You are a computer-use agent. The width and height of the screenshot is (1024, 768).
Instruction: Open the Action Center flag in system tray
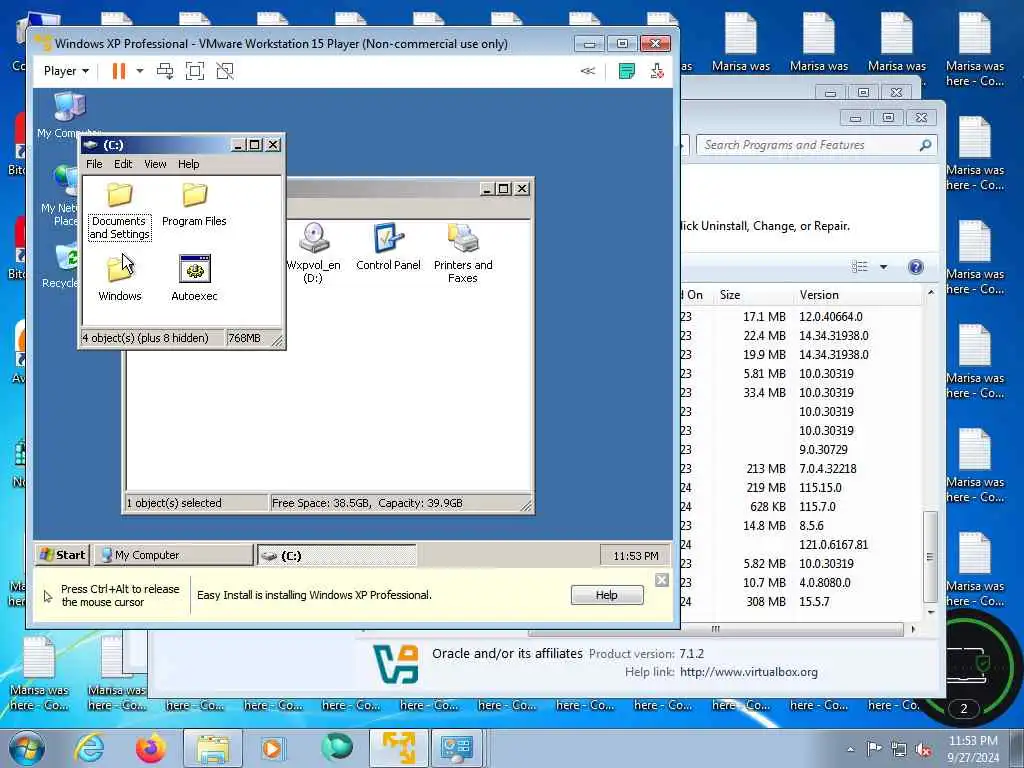[874, 748]
